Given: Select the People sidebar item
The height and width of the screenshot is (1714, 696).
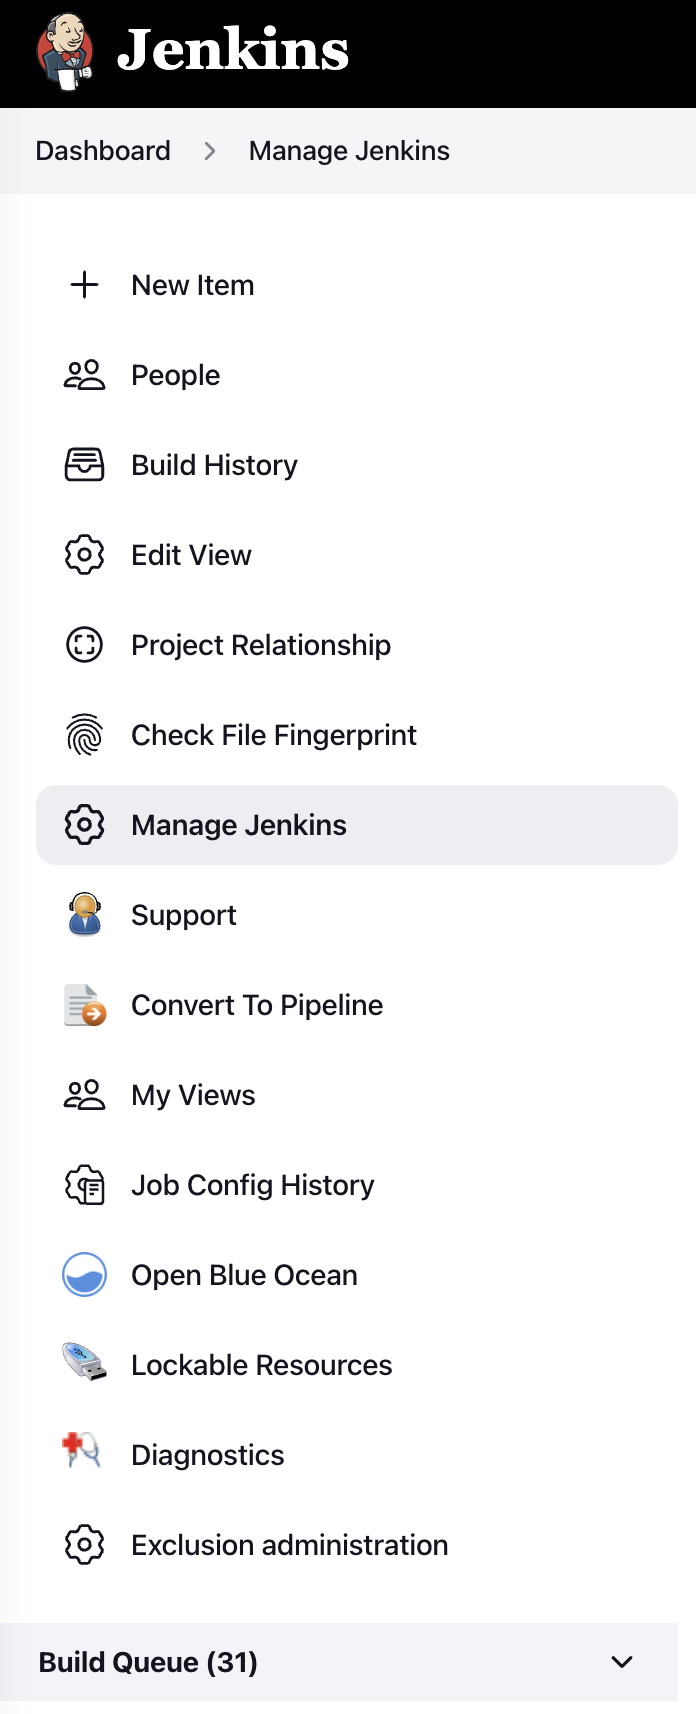Looking at the screenshot, I should 176,375.
